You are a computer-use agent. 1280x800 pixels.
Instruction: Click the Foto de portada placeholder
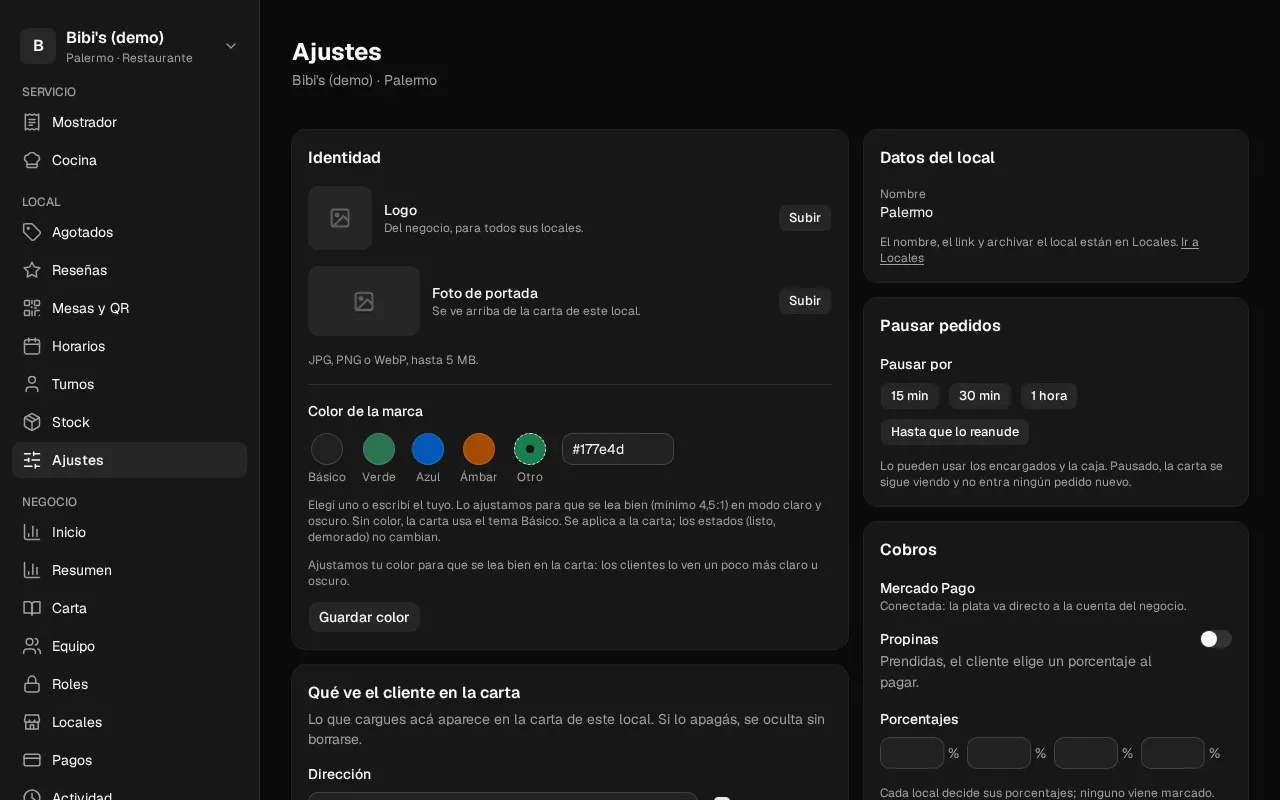point(364,301)
